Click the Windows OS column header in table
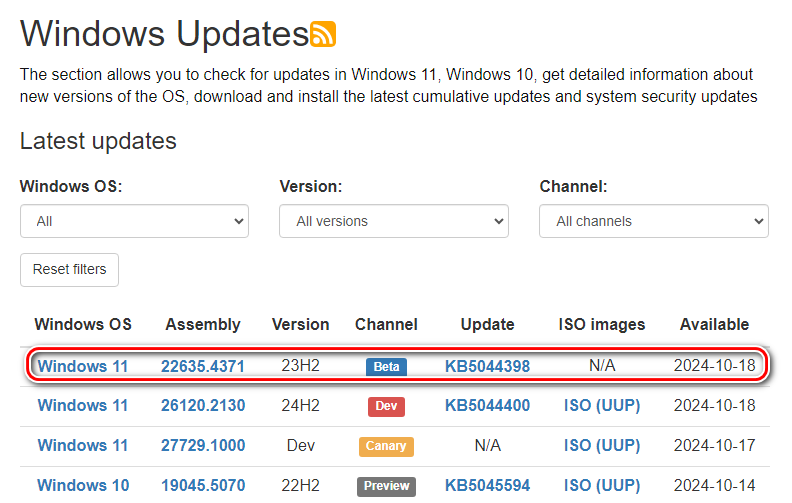Screen dimensions: 792x503 (83, 324)
